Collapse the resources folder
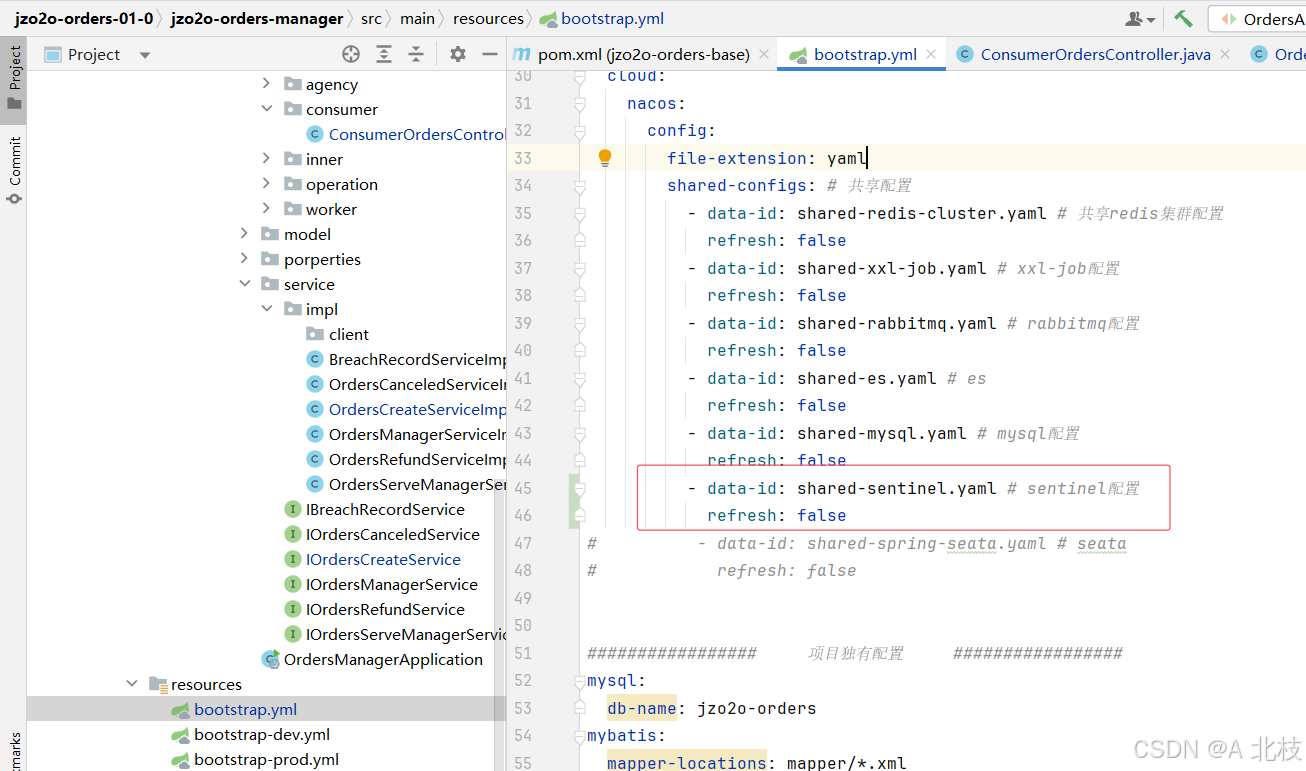1306x771 pixels. (131, 684)
